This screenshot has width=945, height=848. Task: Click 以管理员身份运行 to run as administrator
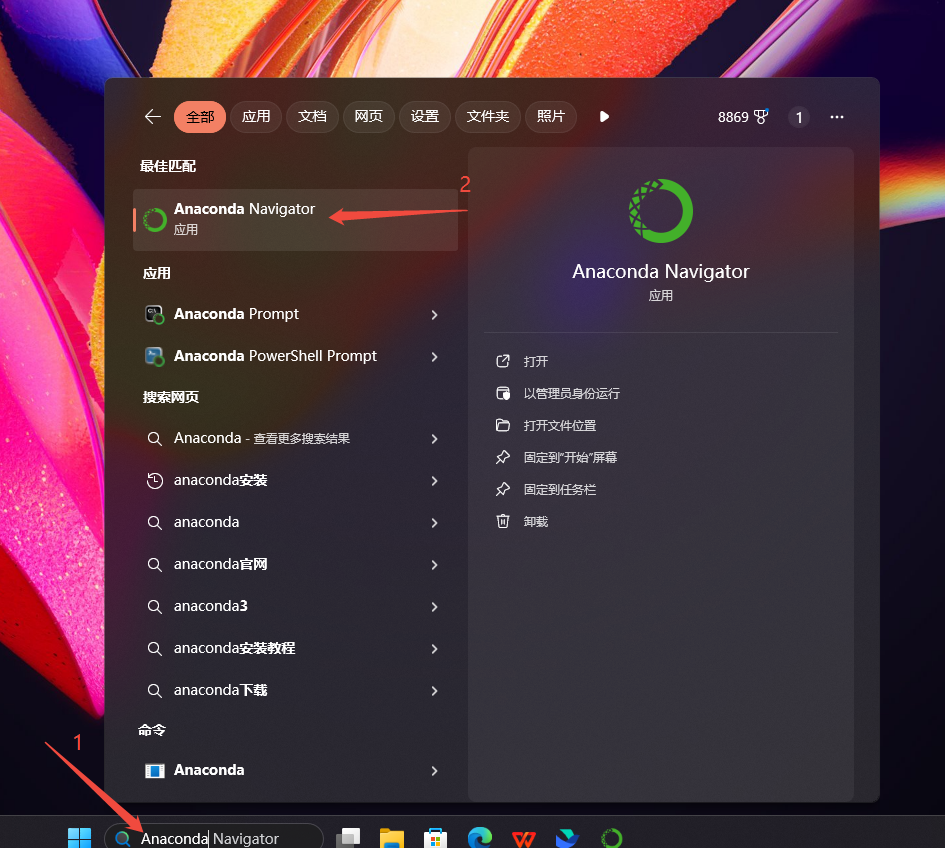click(571, 393)
